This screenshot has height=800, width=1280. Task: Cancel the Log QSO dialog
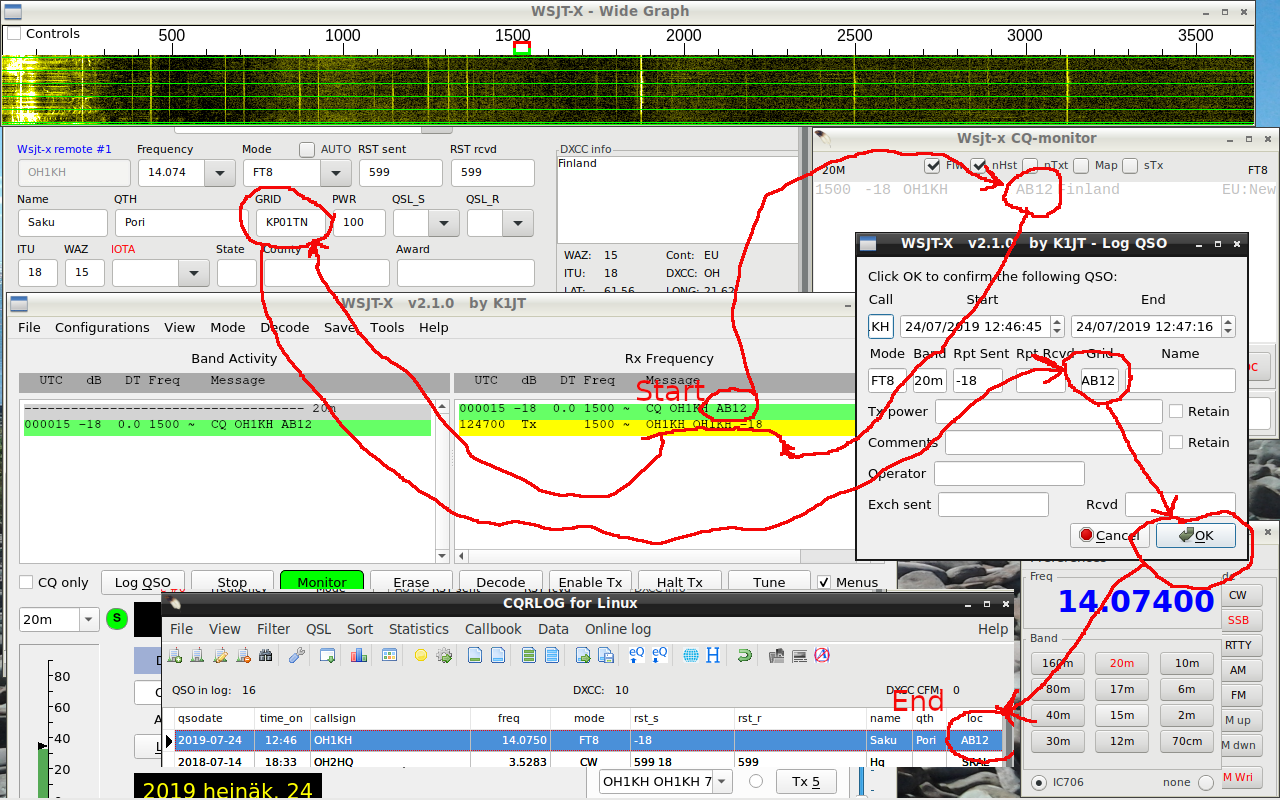click(1109, 535)
